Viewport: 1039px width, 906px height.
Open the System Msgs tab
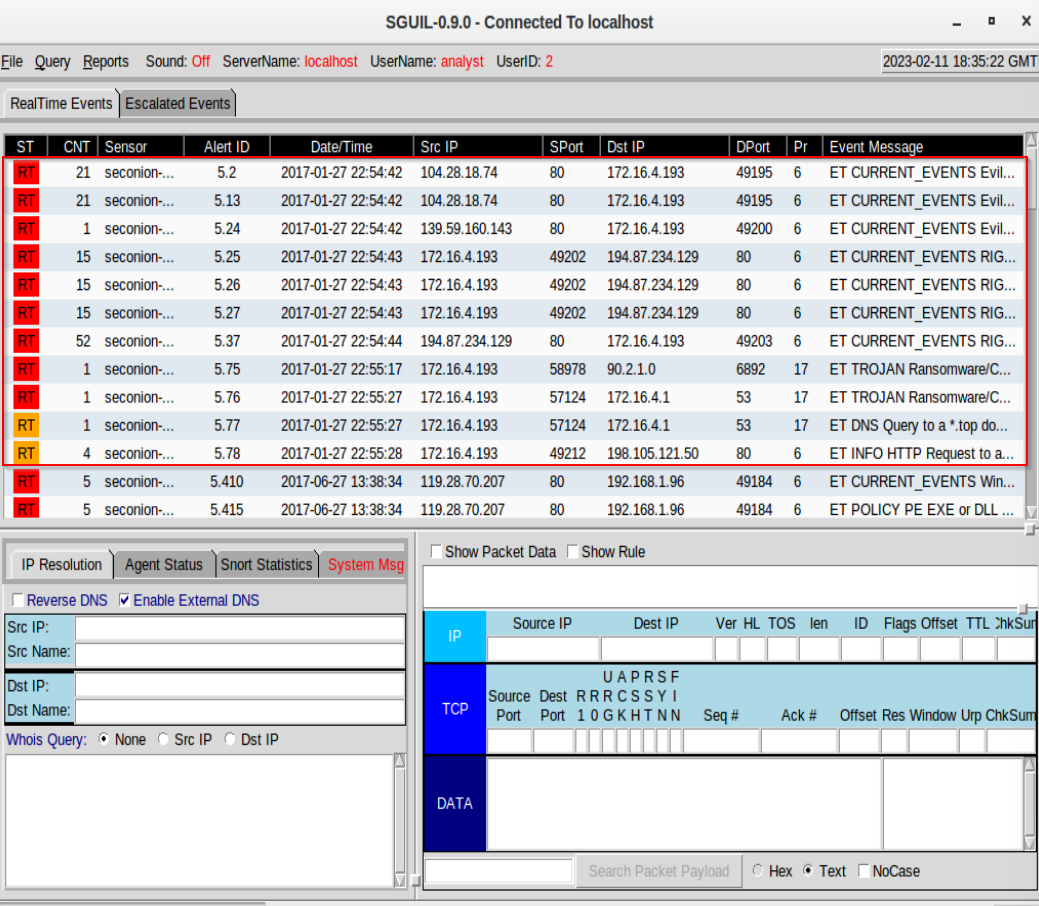365,564
